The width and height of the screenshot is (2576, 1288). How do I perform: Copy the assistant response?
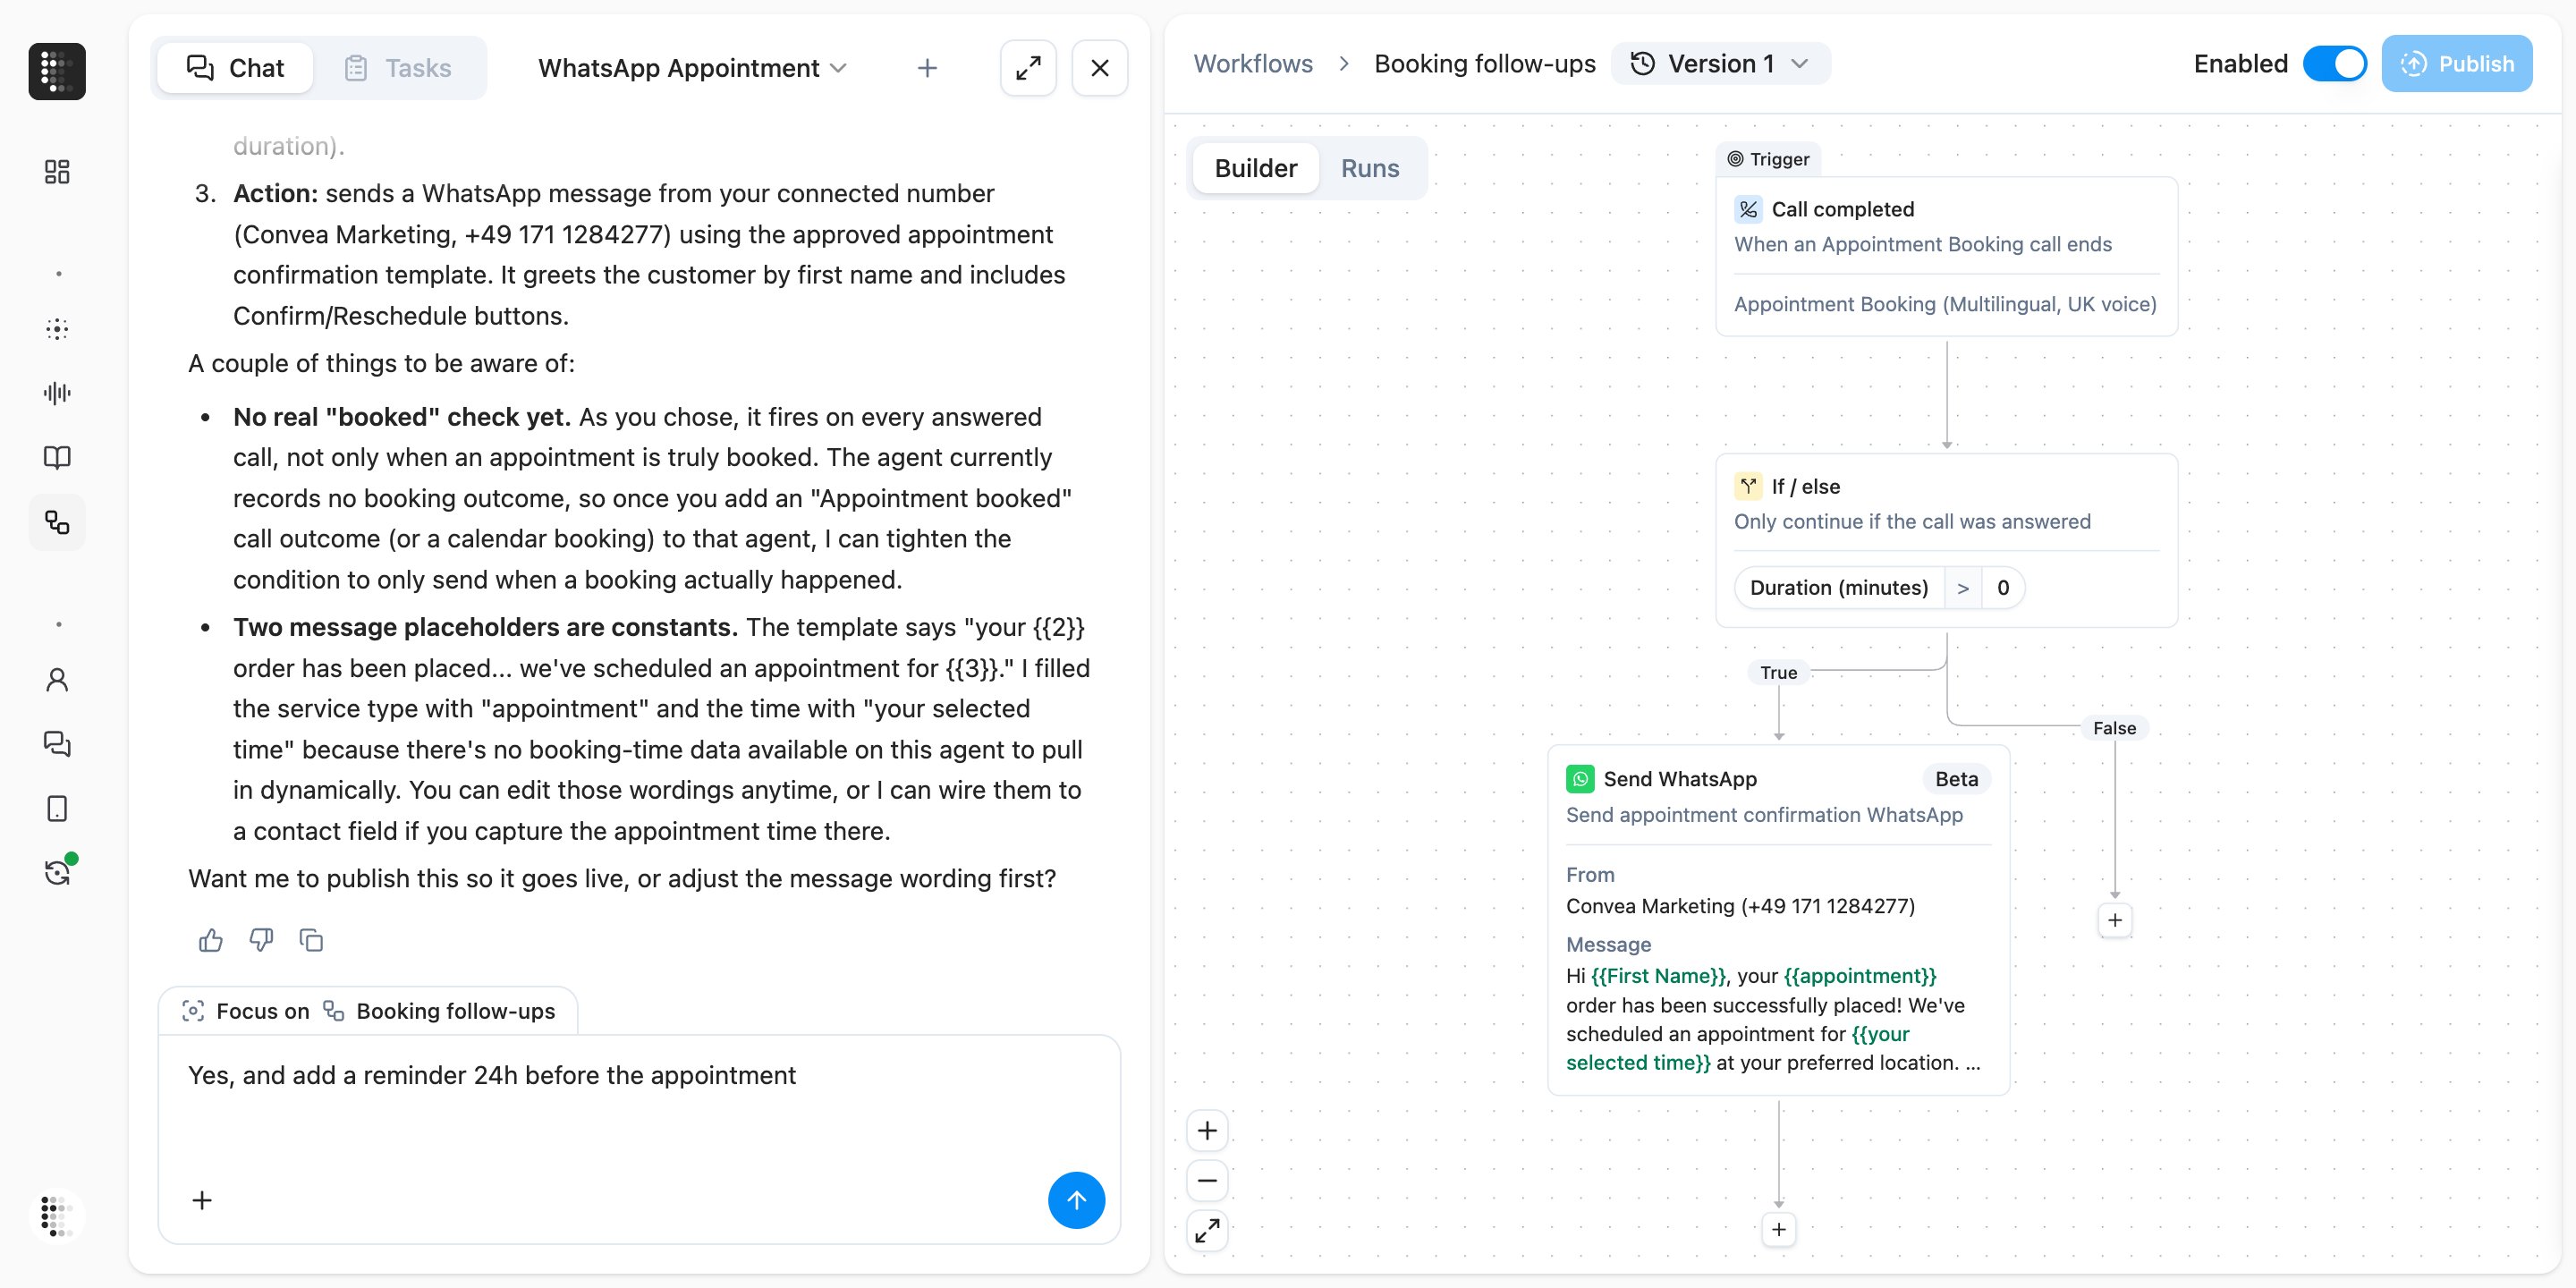(311, 940)
